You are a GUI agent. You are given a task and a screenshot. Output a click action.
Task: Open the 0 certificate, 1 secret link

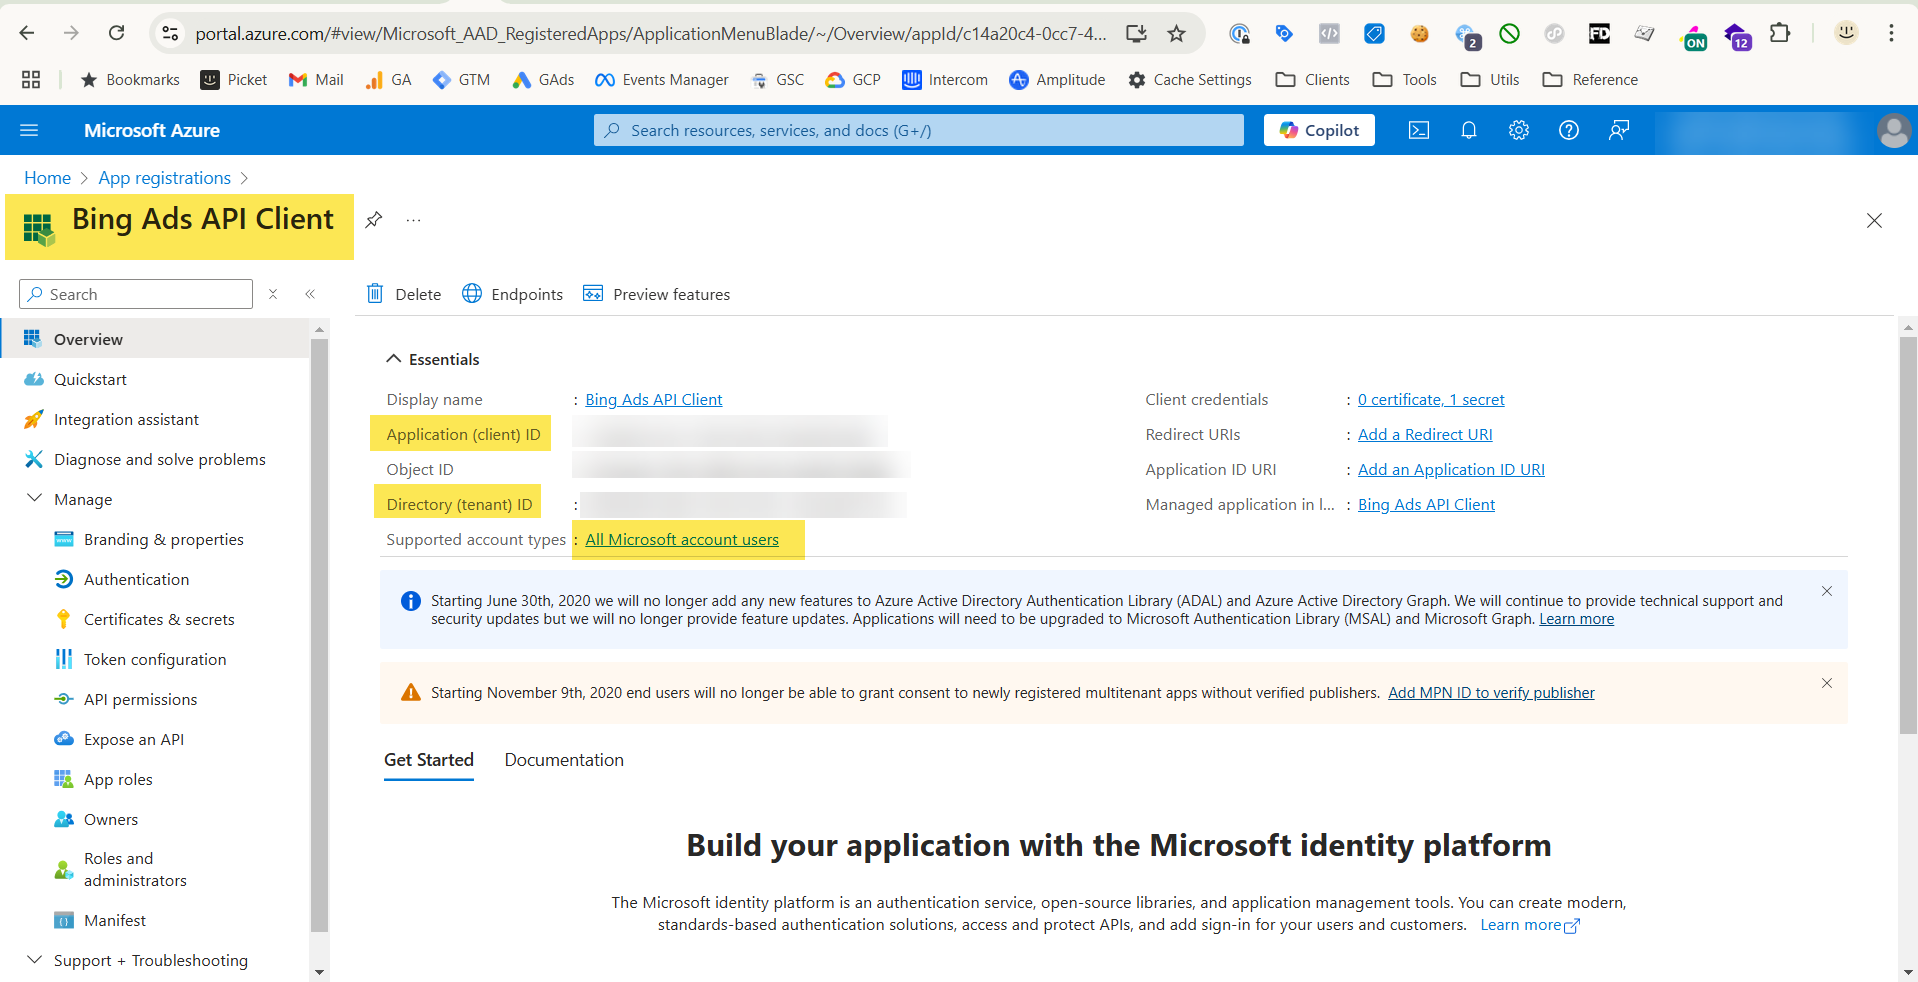(1431, 399)
